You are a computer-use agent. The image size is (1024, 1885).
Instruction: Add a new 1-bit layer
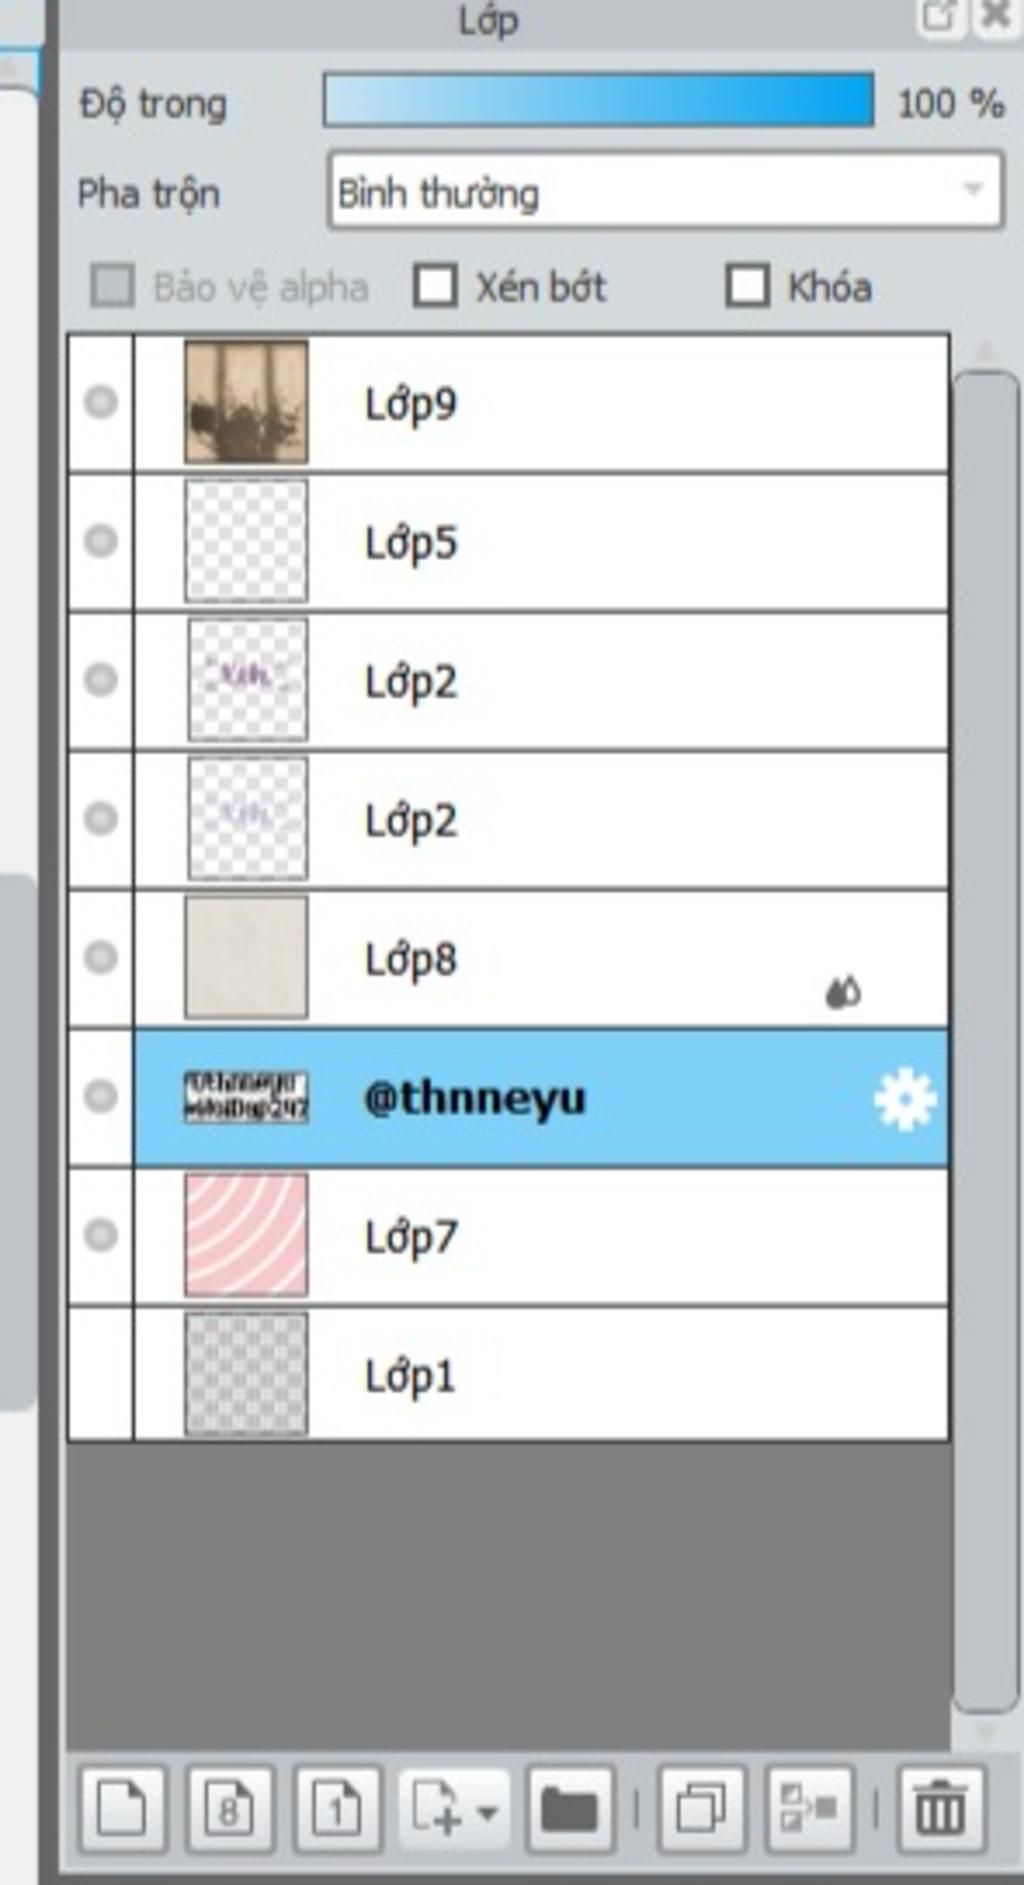[337, 1808]
